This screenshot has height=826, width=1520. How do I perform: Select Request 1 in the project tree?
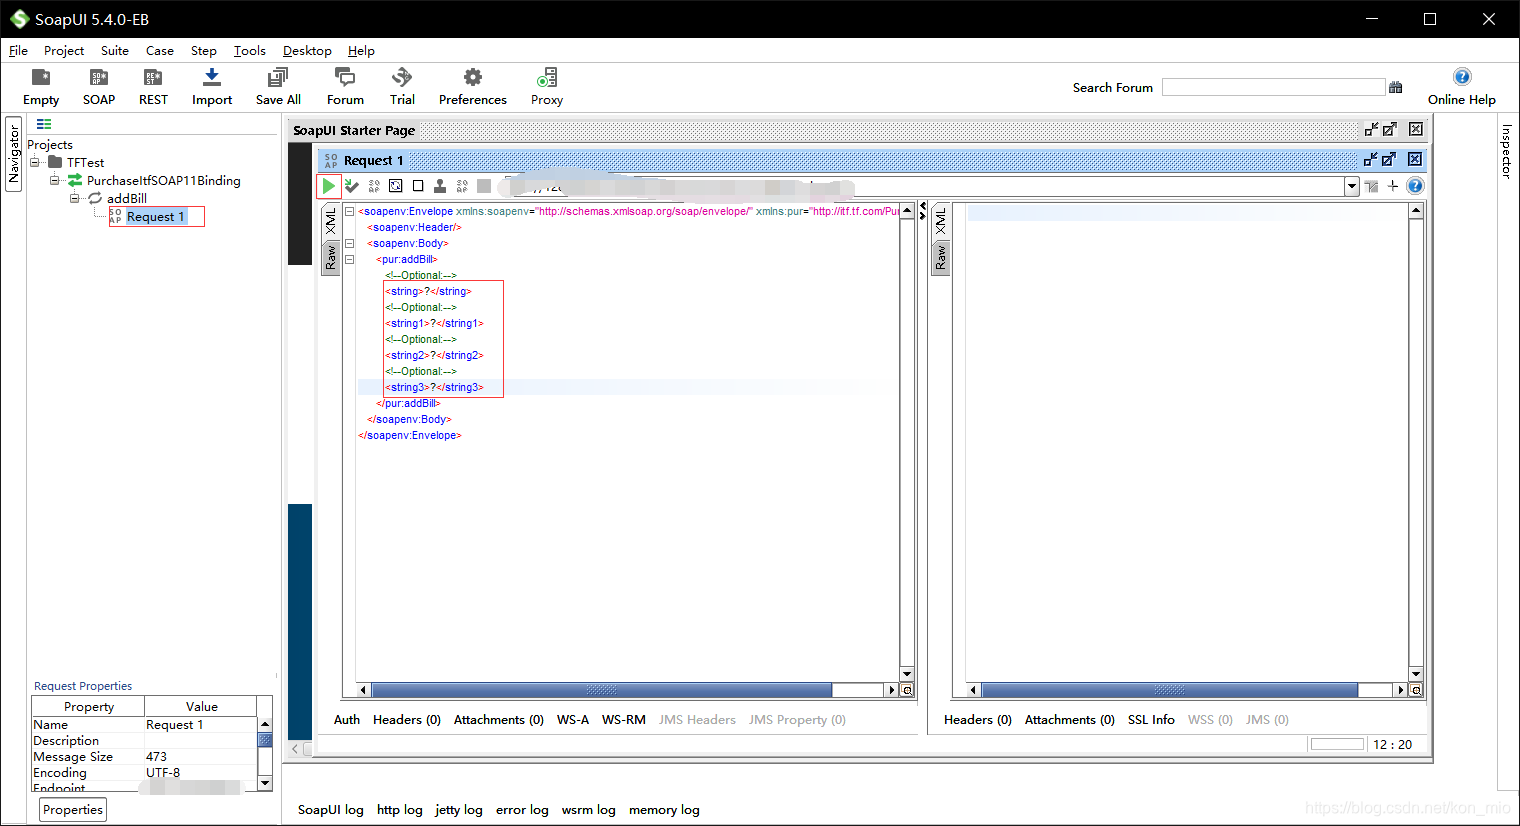(x=155, y=216)
